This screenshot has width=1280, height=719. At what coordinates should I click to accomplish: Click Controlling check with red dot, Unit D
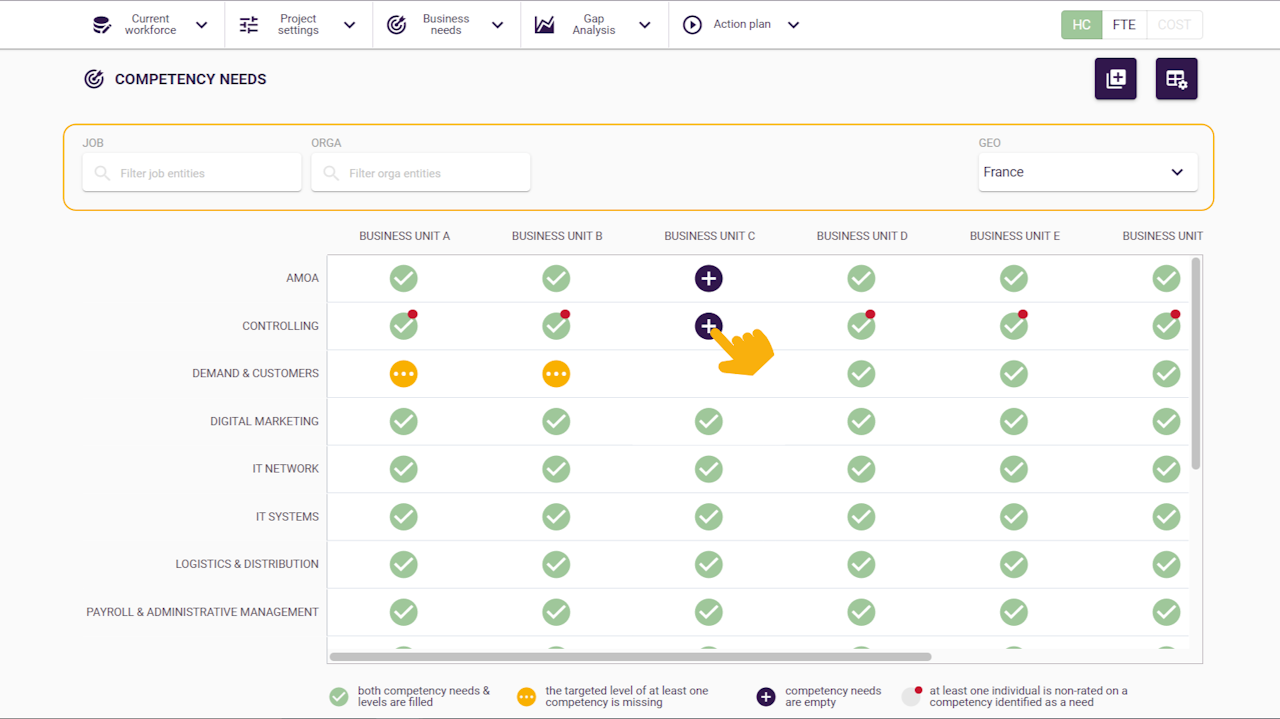(860, 326)
